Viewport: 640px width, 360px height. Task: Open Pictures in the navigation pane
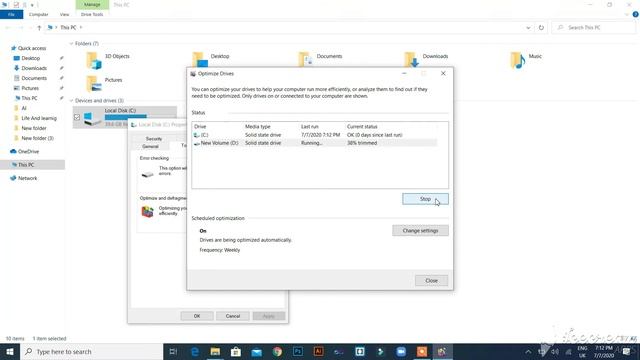(30, 88)
